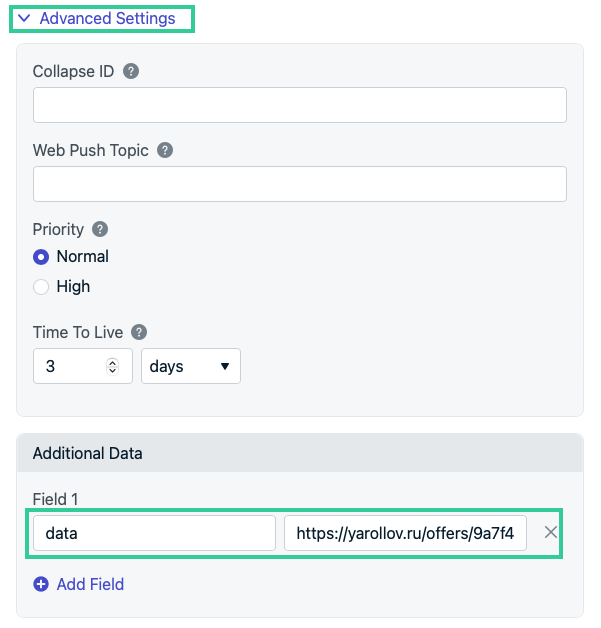Click the Advanced Settings link text
The height and width of the screenshot is (628, 601).
click(107, 19)
